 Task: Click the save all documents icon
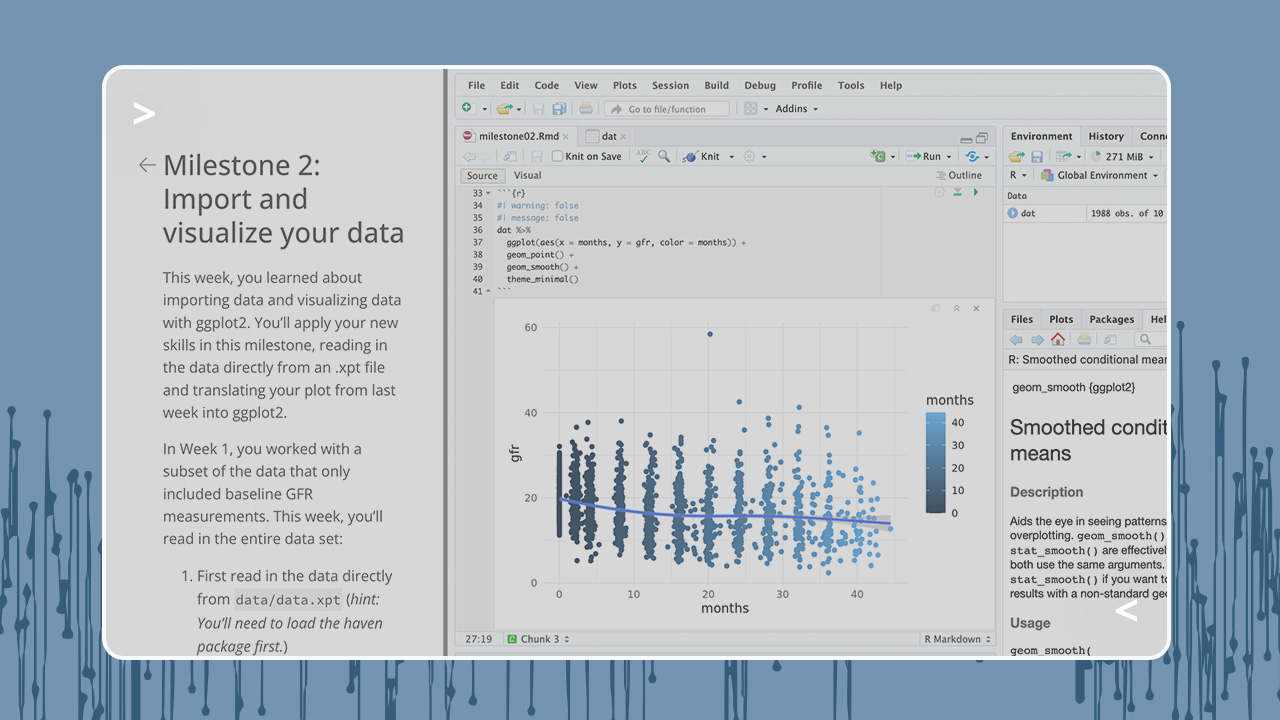pos(559,109)
